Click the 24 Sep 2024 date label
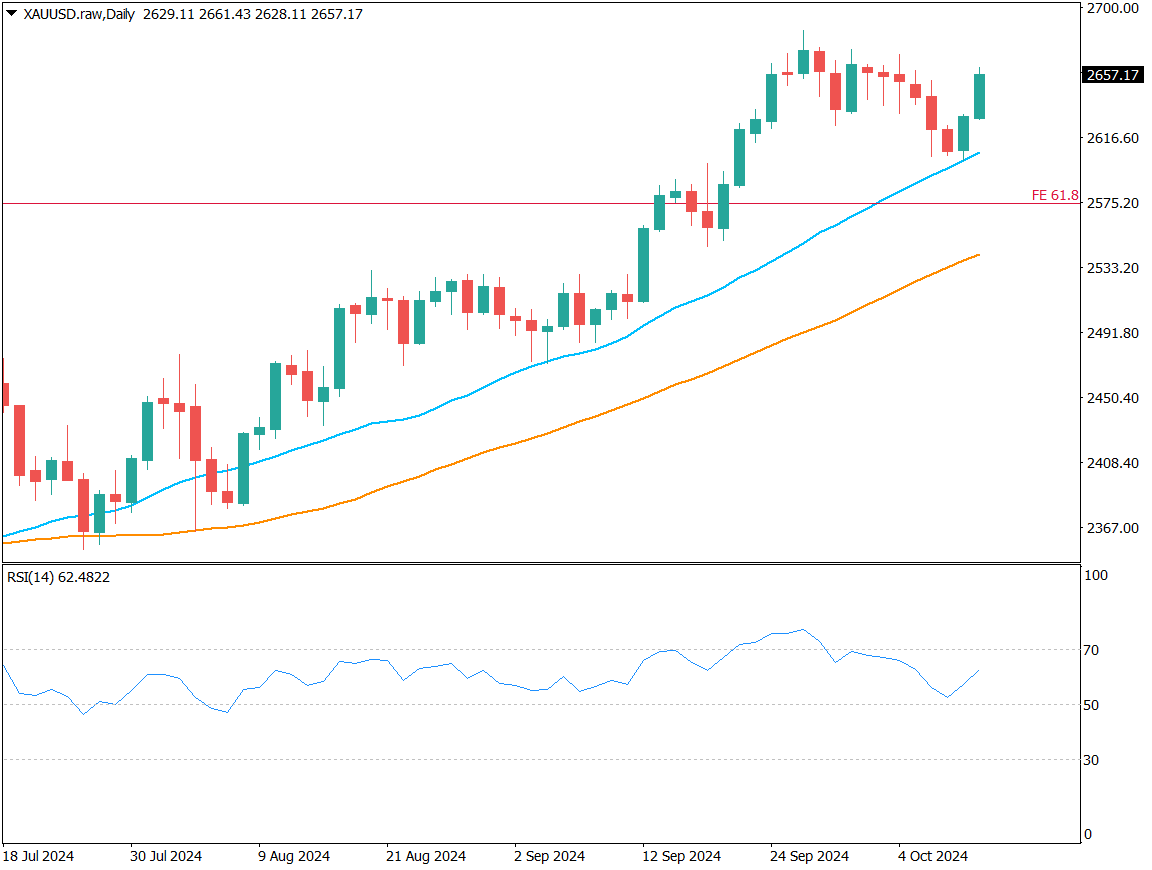Image resolution: width=1152 pixels, height=870 pixels. click(808, 857)
